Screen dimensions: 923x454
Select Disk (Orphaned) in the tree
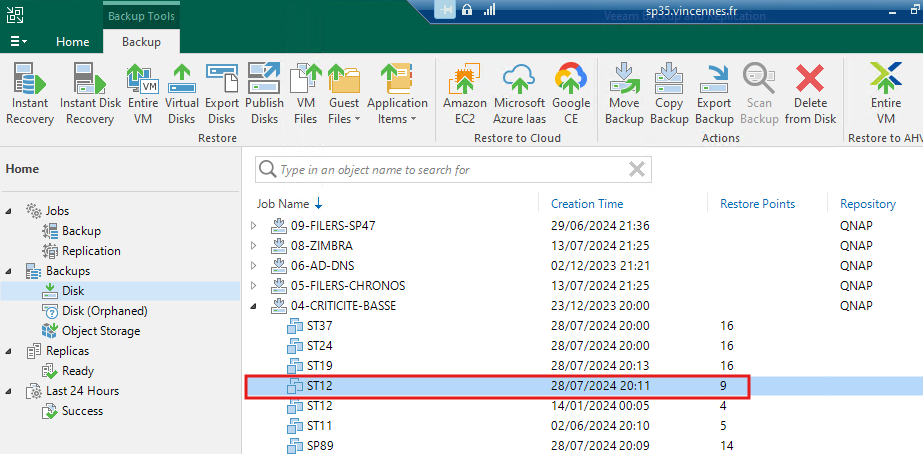(x=105, y=311)
